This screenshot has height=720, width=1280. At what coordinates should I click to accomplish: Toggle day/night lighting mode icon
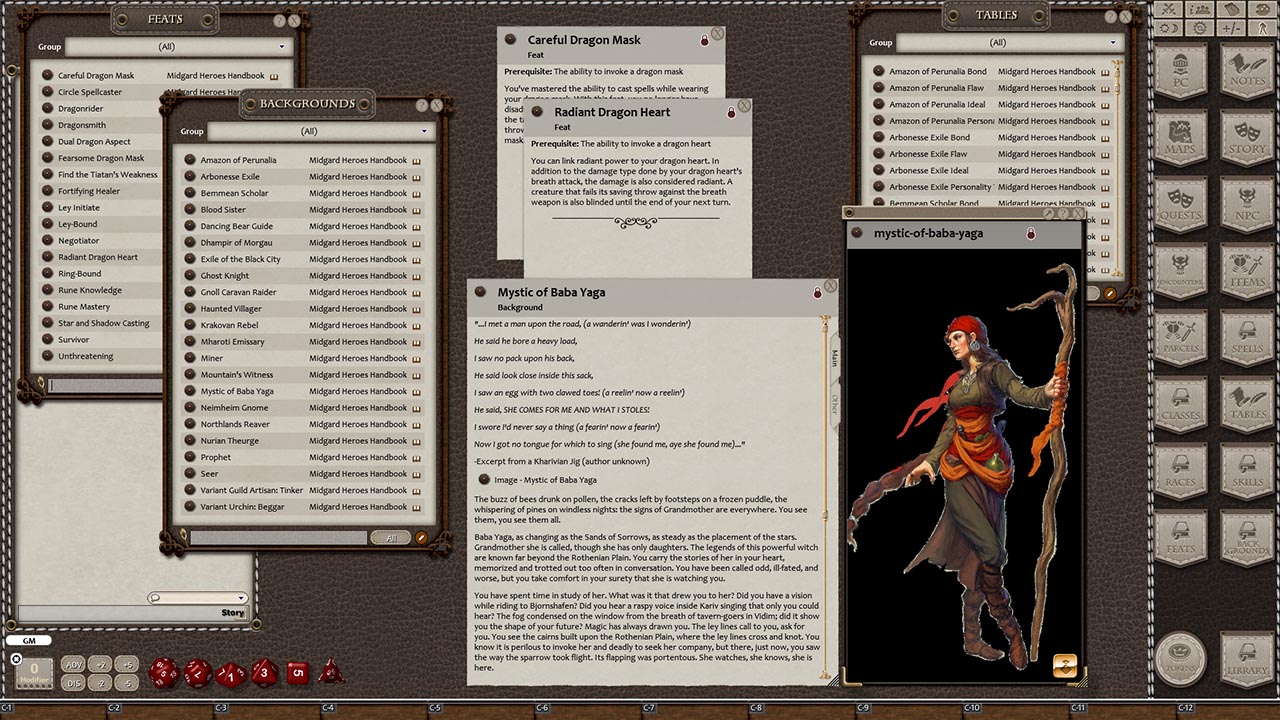coord(1167,28)
